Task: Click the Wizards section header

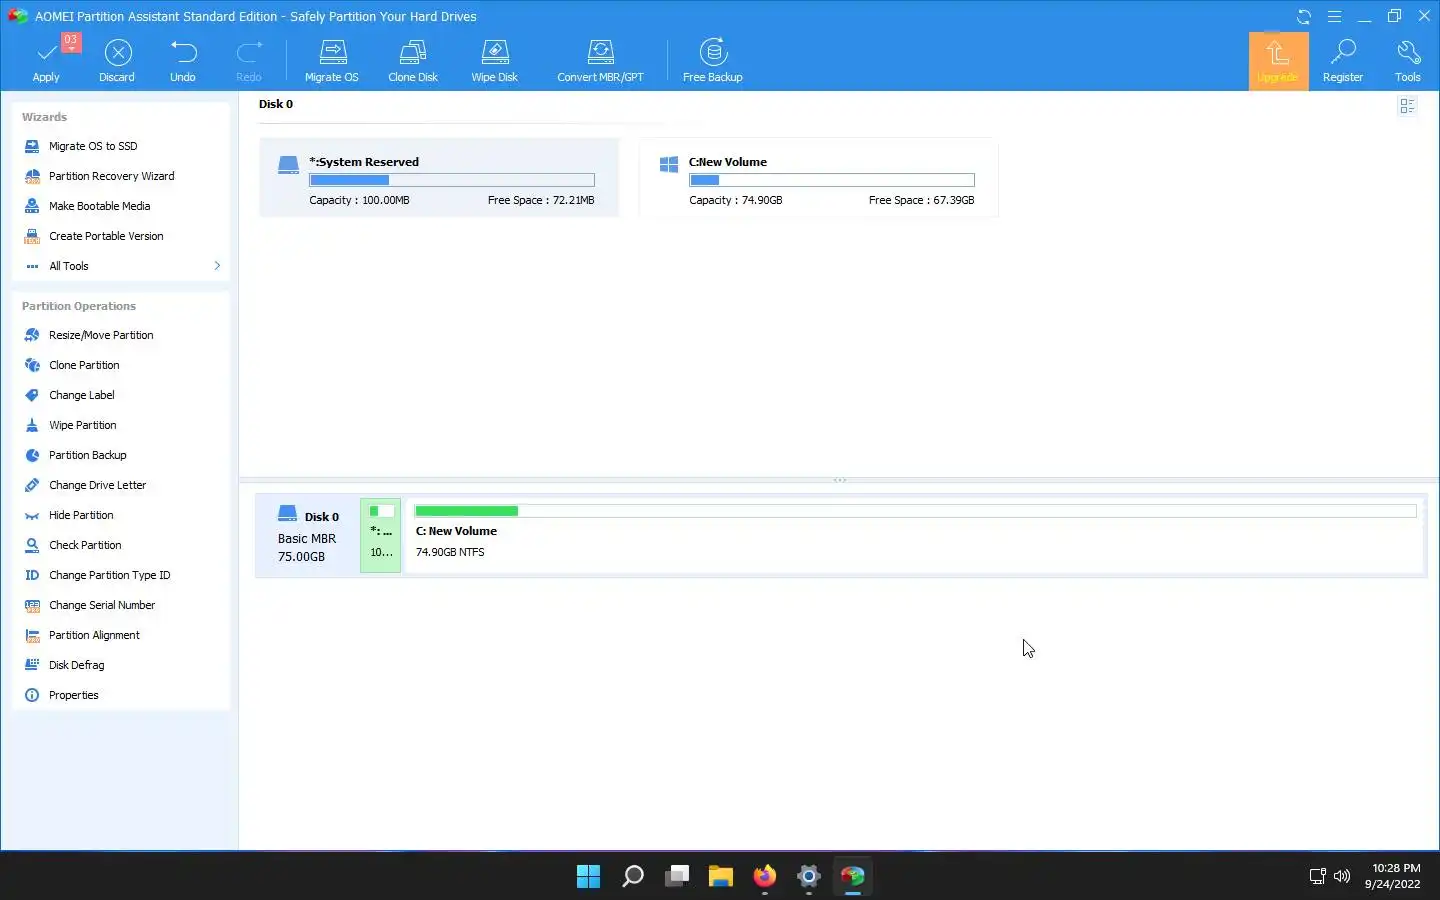Action: (44, 117)
